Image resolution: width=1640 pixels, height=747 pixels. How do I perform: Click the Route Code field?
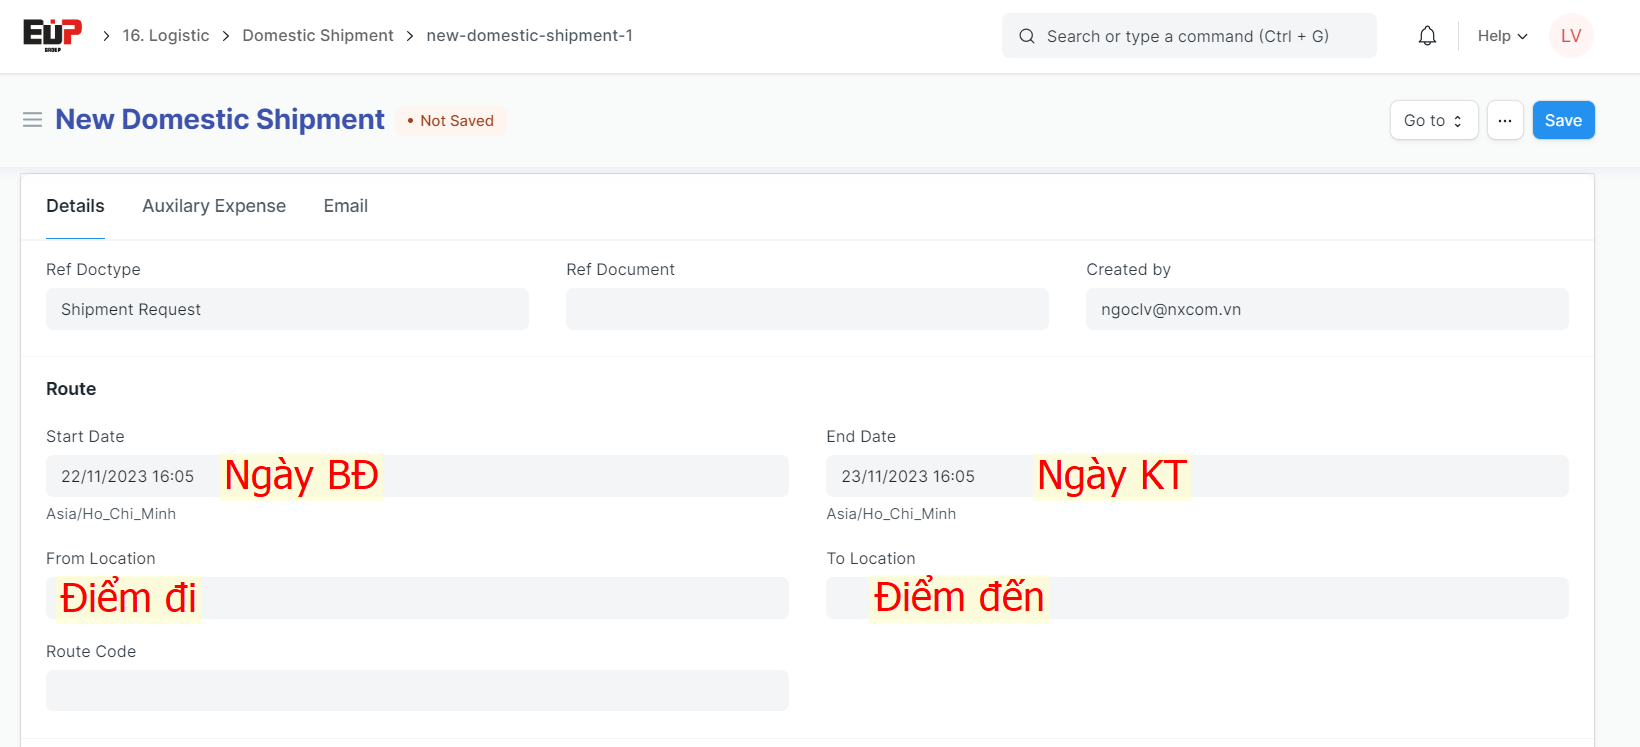(x=417, y=690)
